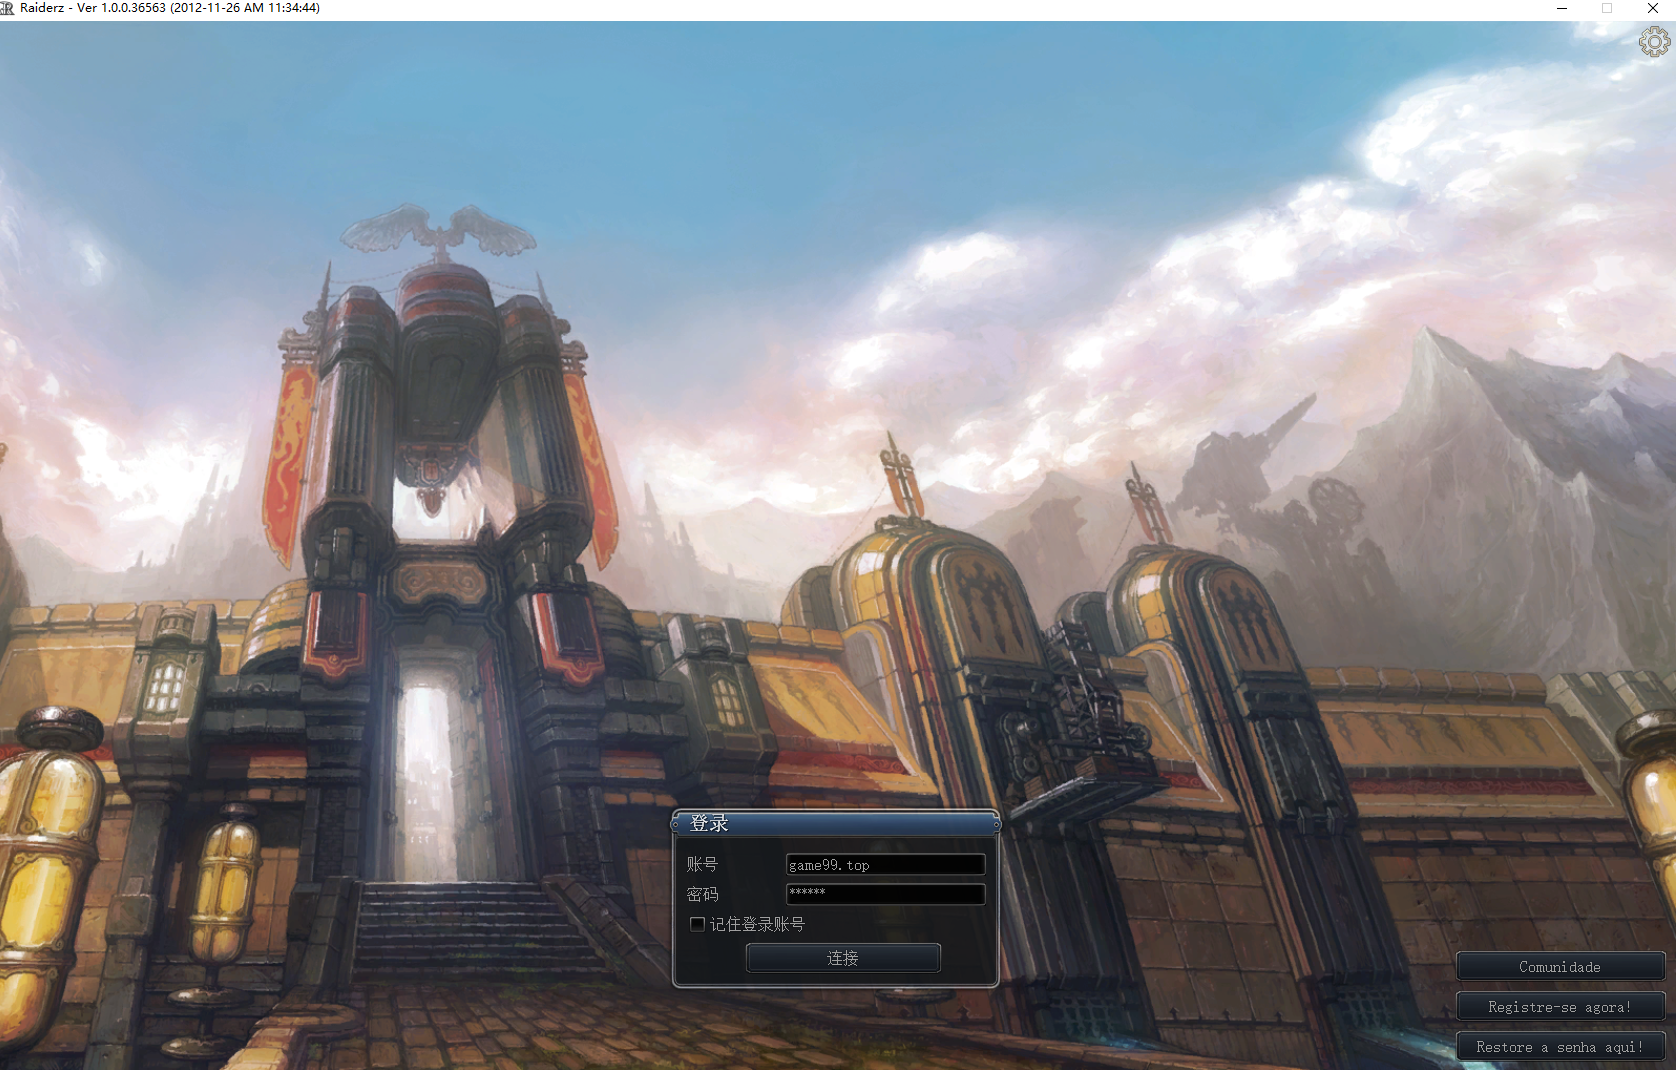The width and height of the screenshot is (1676, 1070).
Task: Click the winged emblem atop the tower
Action: [438, 232]
